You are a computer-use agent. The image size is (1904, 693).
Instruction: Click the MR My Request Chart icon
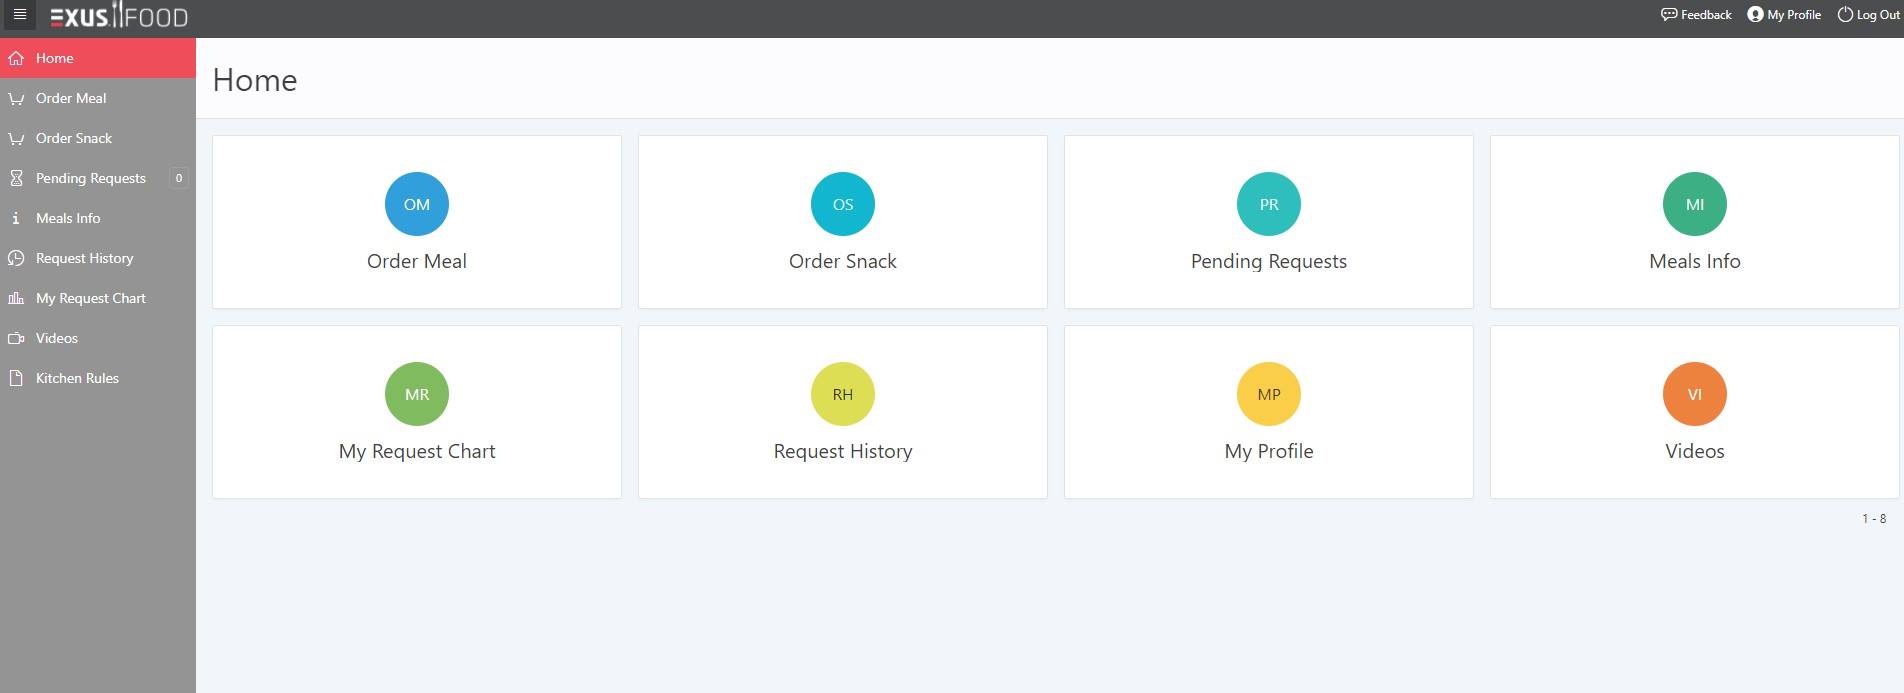click(417, 394)
